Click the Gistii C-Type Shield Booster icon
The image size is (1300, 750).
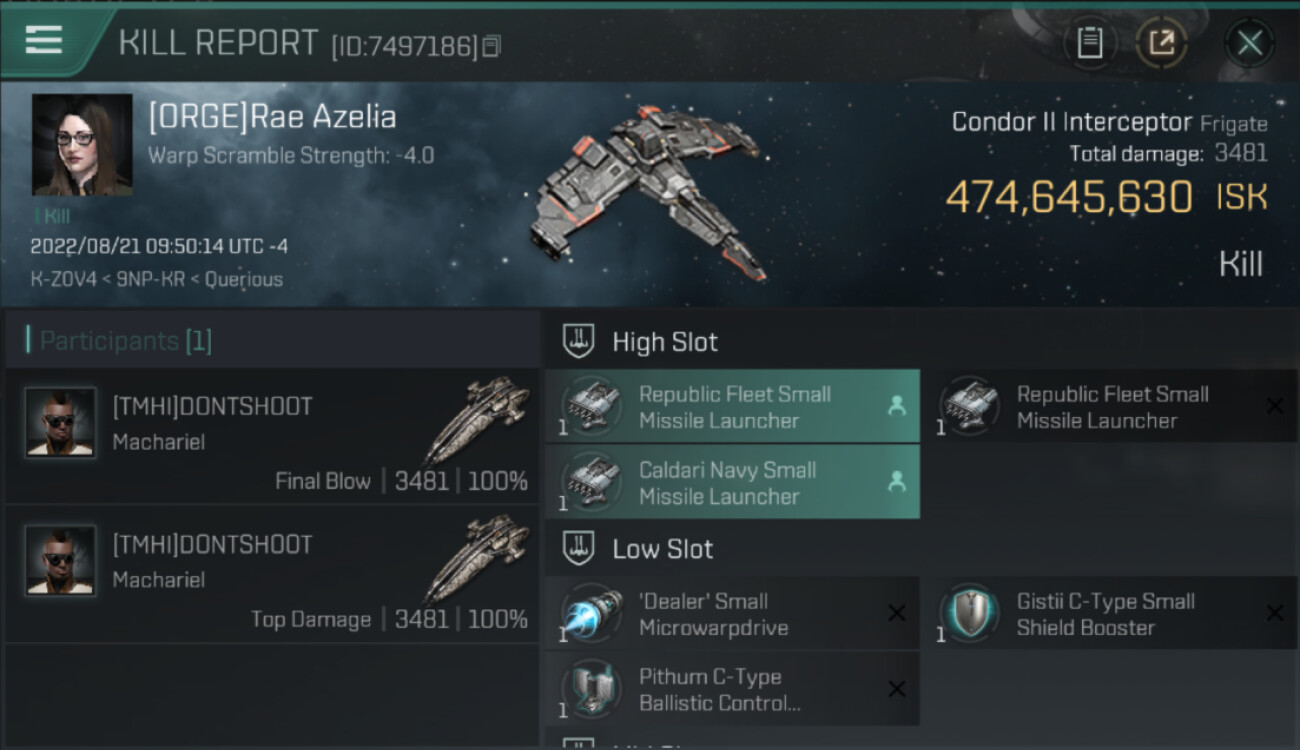click(969, 613)
